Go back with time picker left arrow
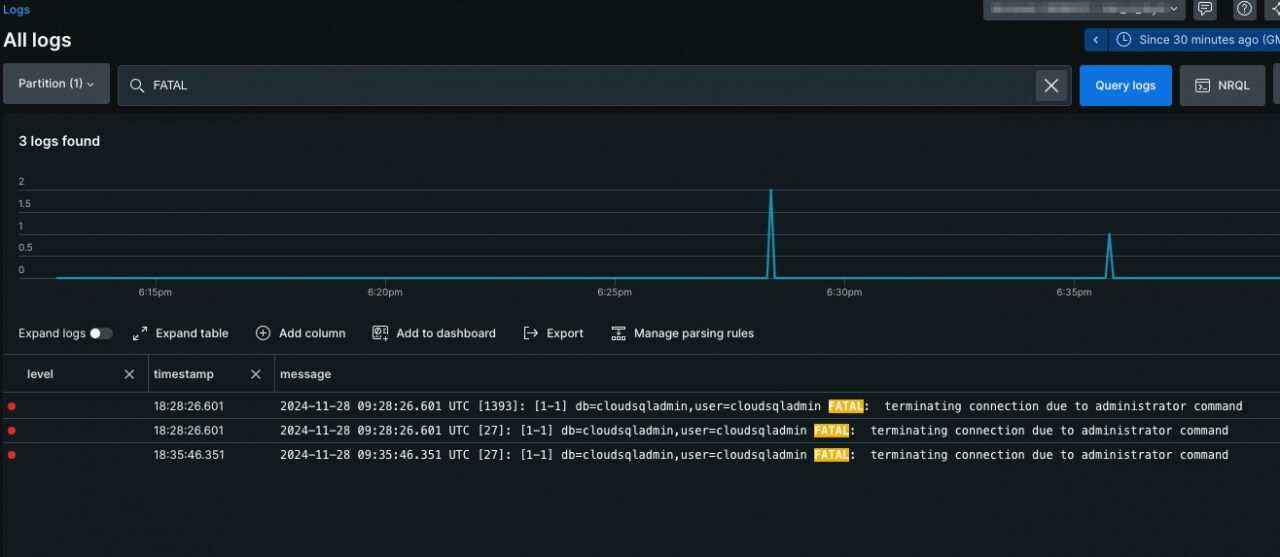1280x557 pixels. [x=1096, y=40]
